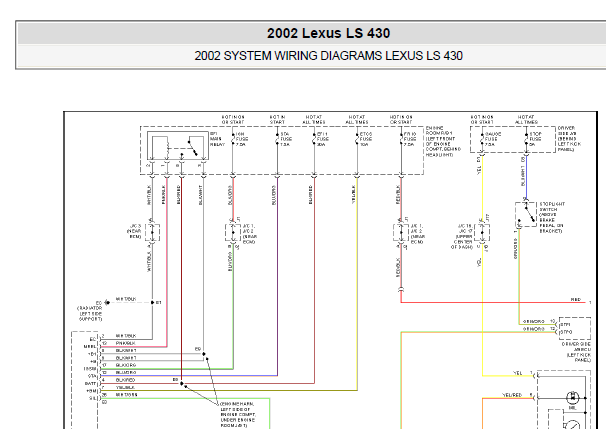Select the DRIVER SIDE J/B (BEHIND LEFT KICK PANEL) note
Screen dimensions: 606x429
[x=569, y=138]
